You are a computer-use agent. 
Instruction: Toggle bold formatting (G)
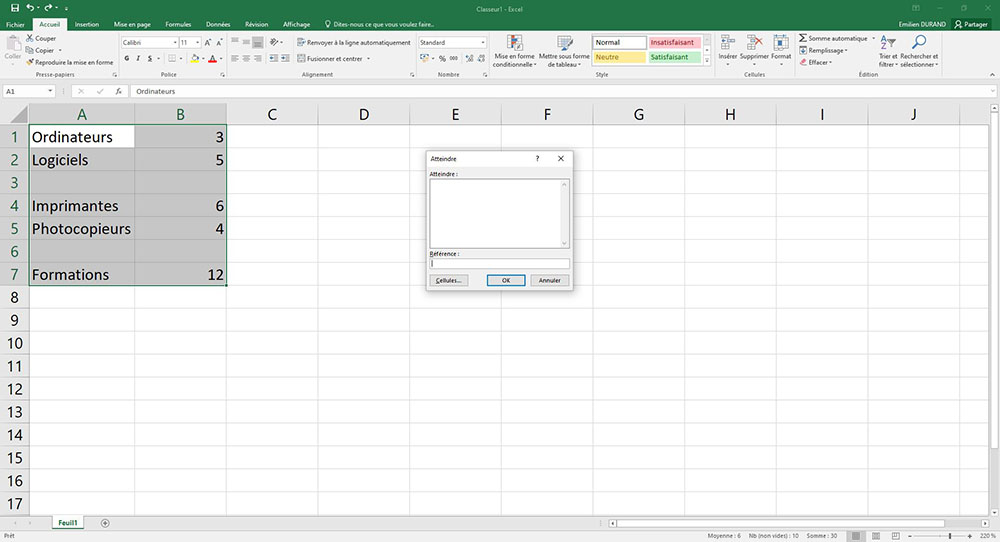point(127,59)
